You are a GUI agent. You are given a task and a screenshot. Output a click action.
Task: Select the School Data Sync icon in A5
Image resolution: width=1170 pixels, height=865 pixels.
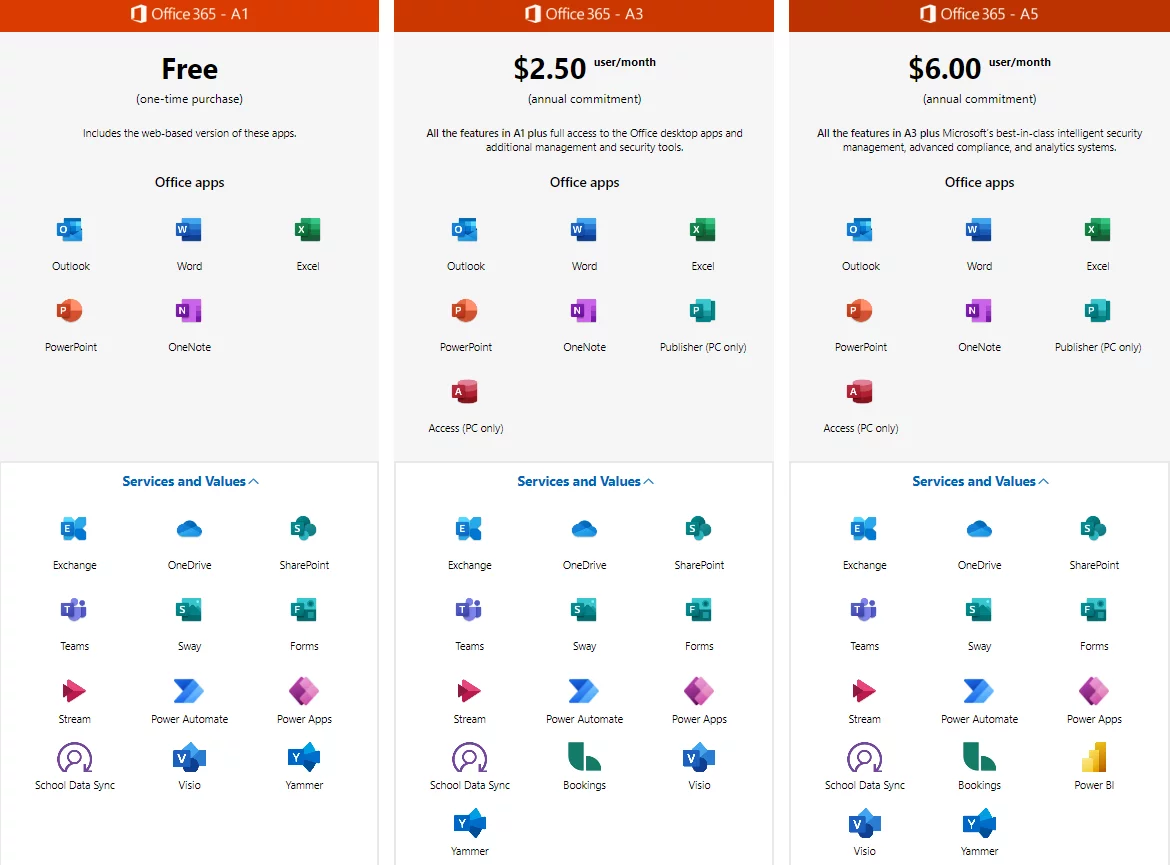[x=864, y=757]
